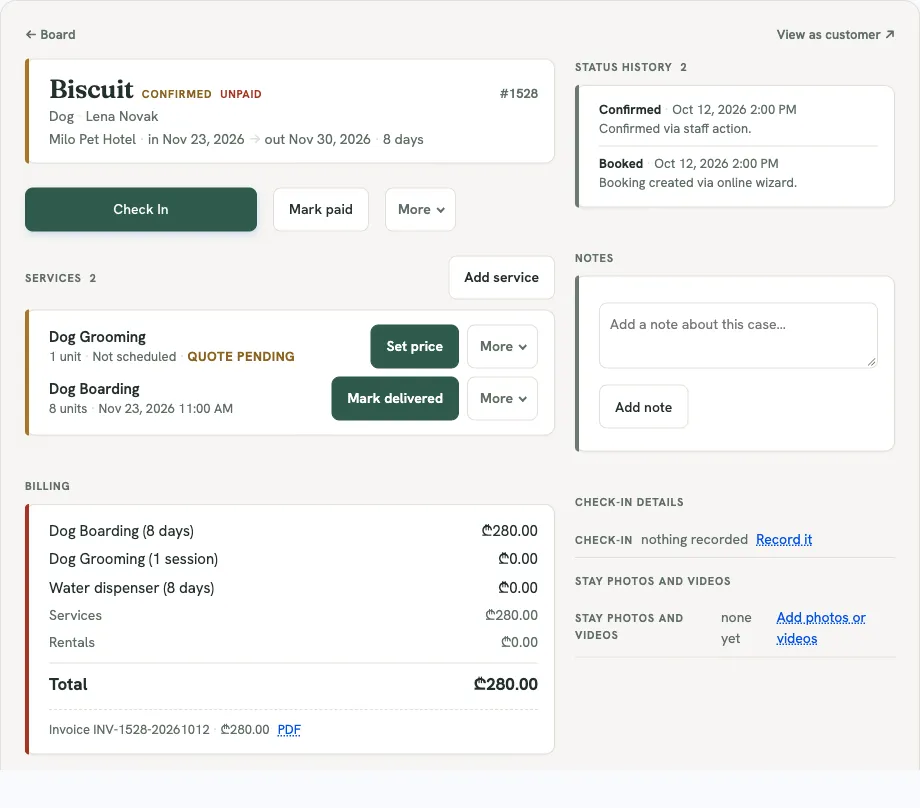The width and height of the screenshot is (920, 808).
Task: Click owner name Lena Novak
Action: pos(122,116)
